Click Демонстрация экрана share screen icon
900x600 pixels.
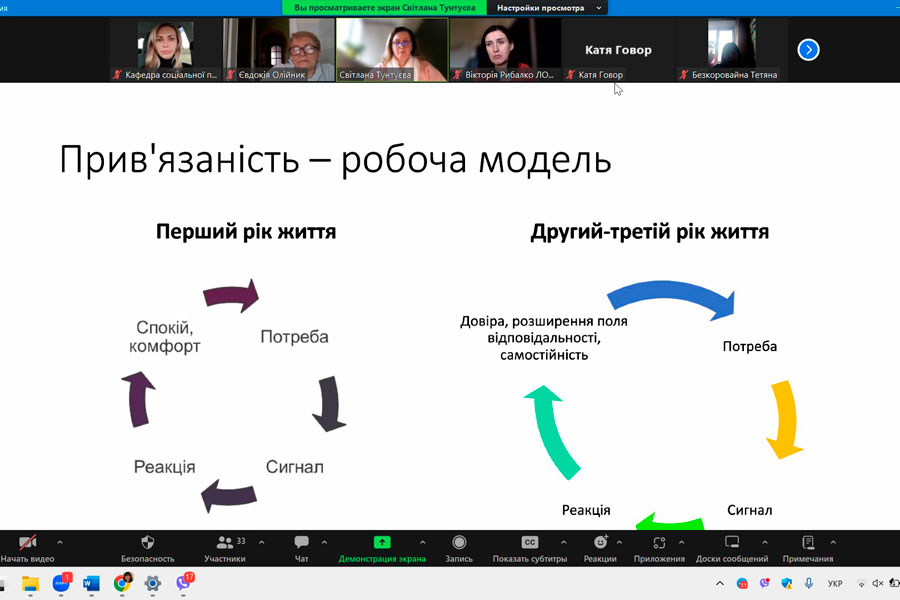(x=382, y=542)
